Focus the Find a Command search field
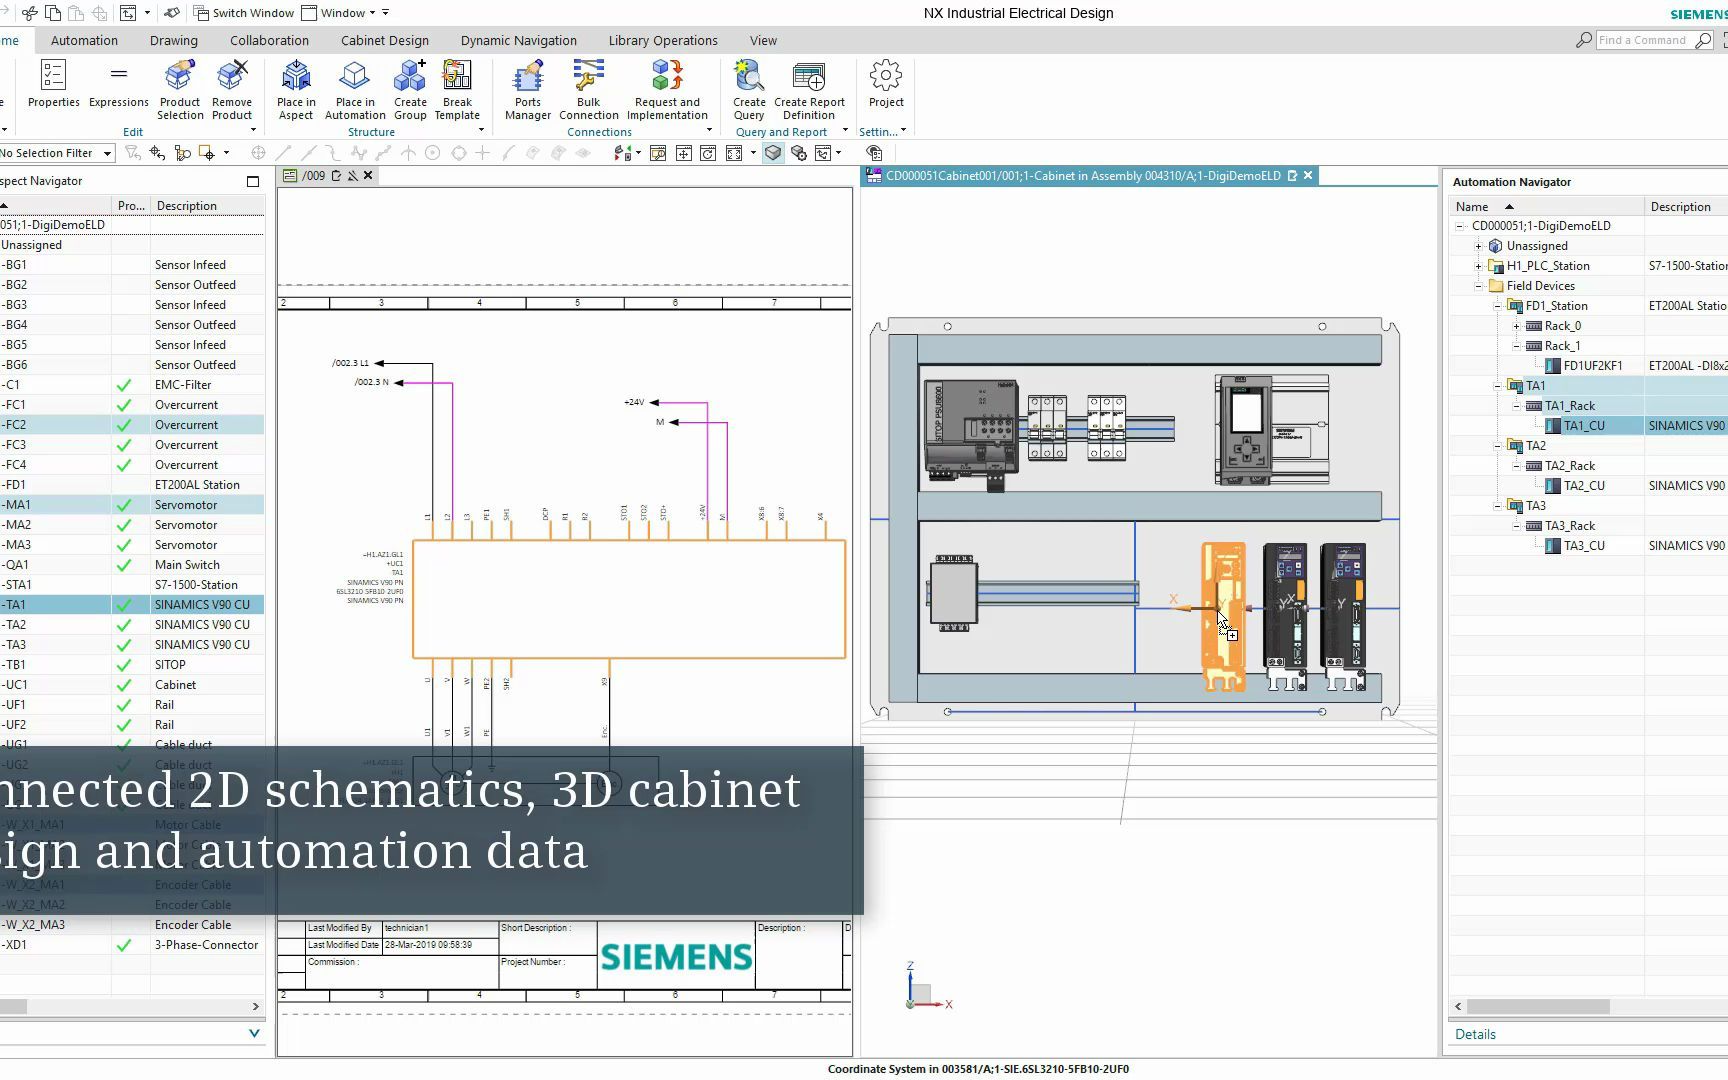Viewport: 1728px width, 1080px height. coord(1643,40)
